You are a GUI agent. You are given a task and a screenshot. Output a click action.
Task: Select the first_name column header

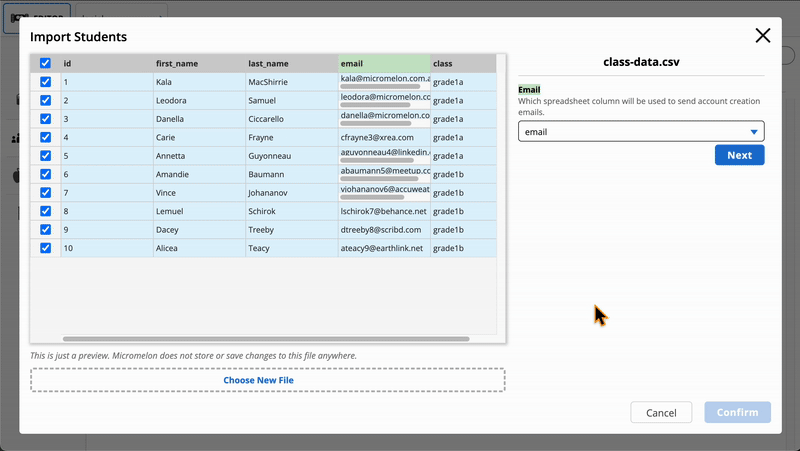[198, 63]
